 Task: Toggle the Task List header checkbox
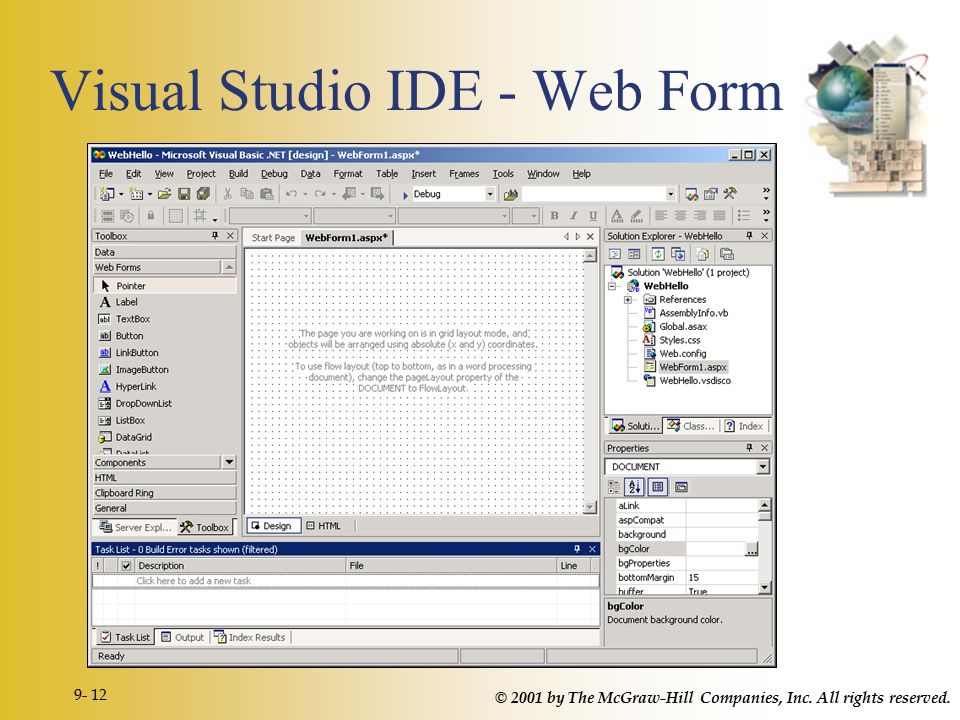coord(126,566)
